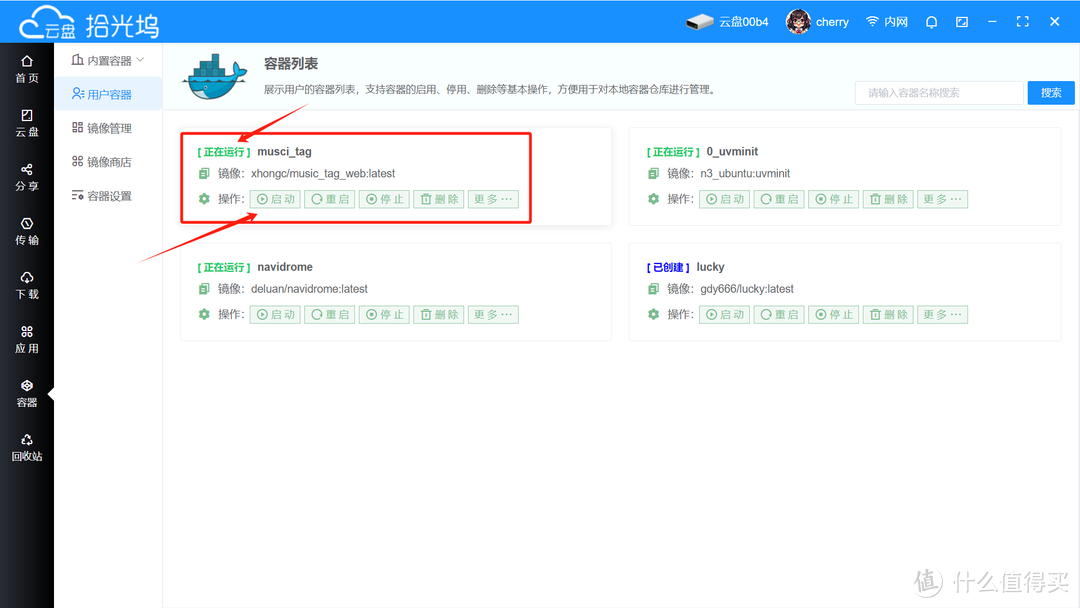Start the musci_tag container with 启动

click(275, 198)
